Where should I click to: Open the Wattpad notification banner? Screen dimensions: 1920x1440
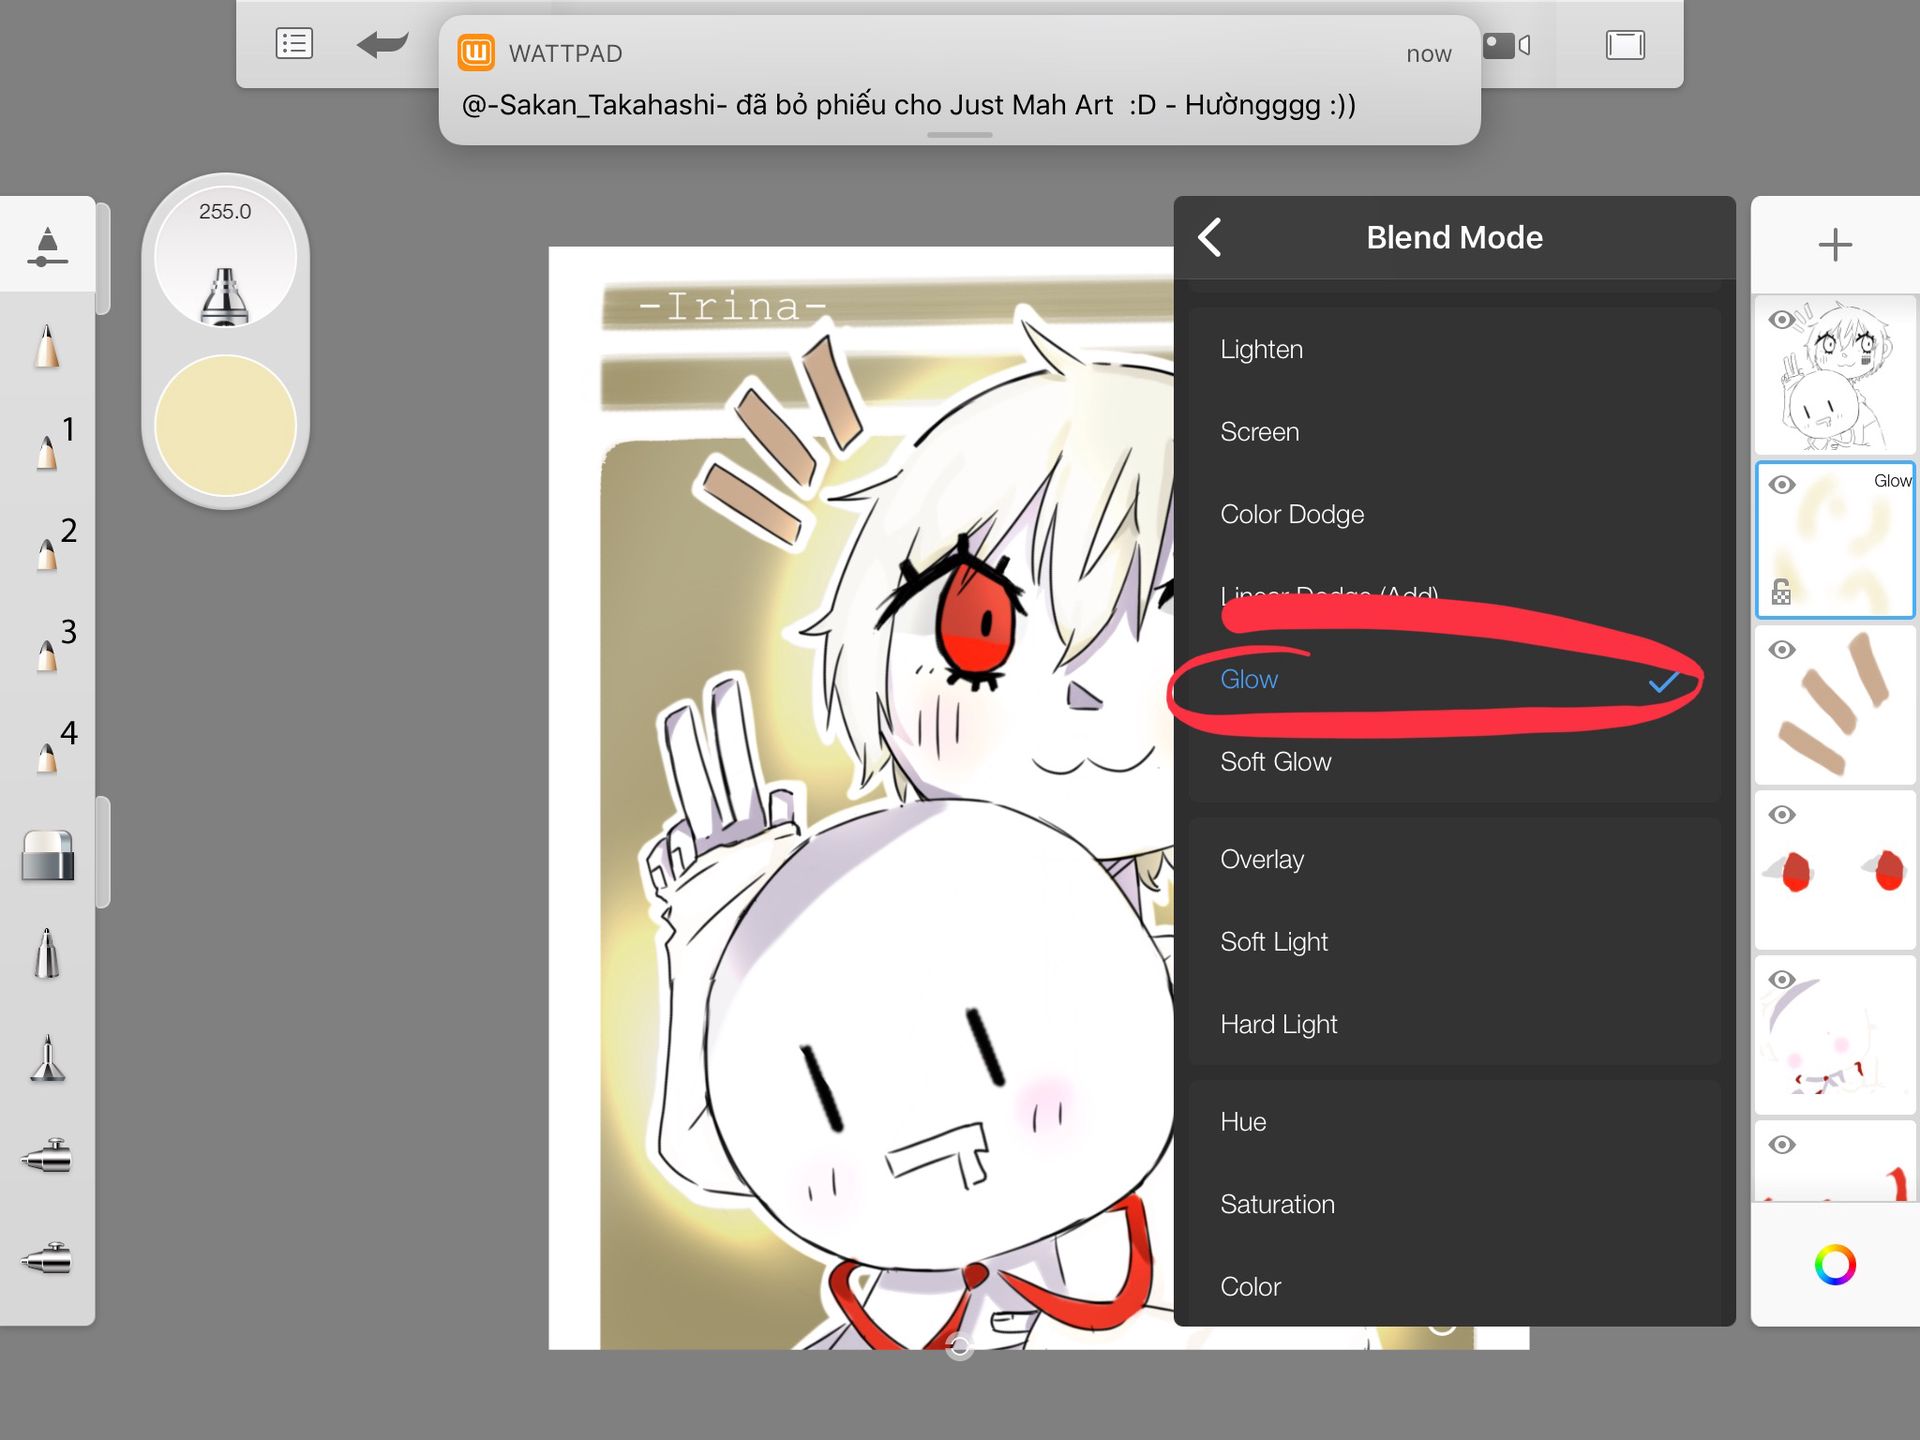point(958,82)
